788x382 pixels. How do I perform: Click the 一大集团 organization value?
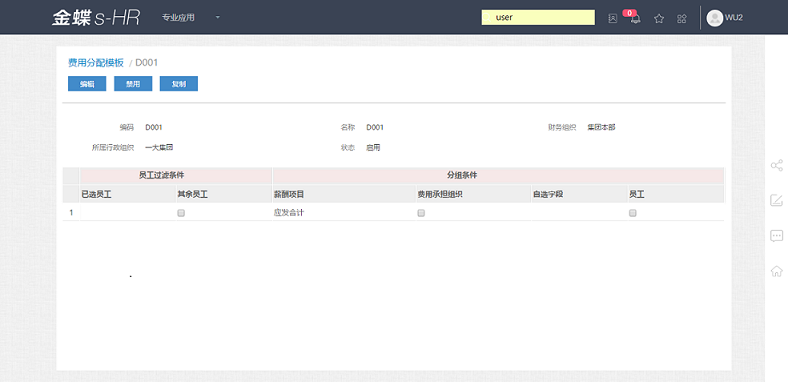[159, 148]
